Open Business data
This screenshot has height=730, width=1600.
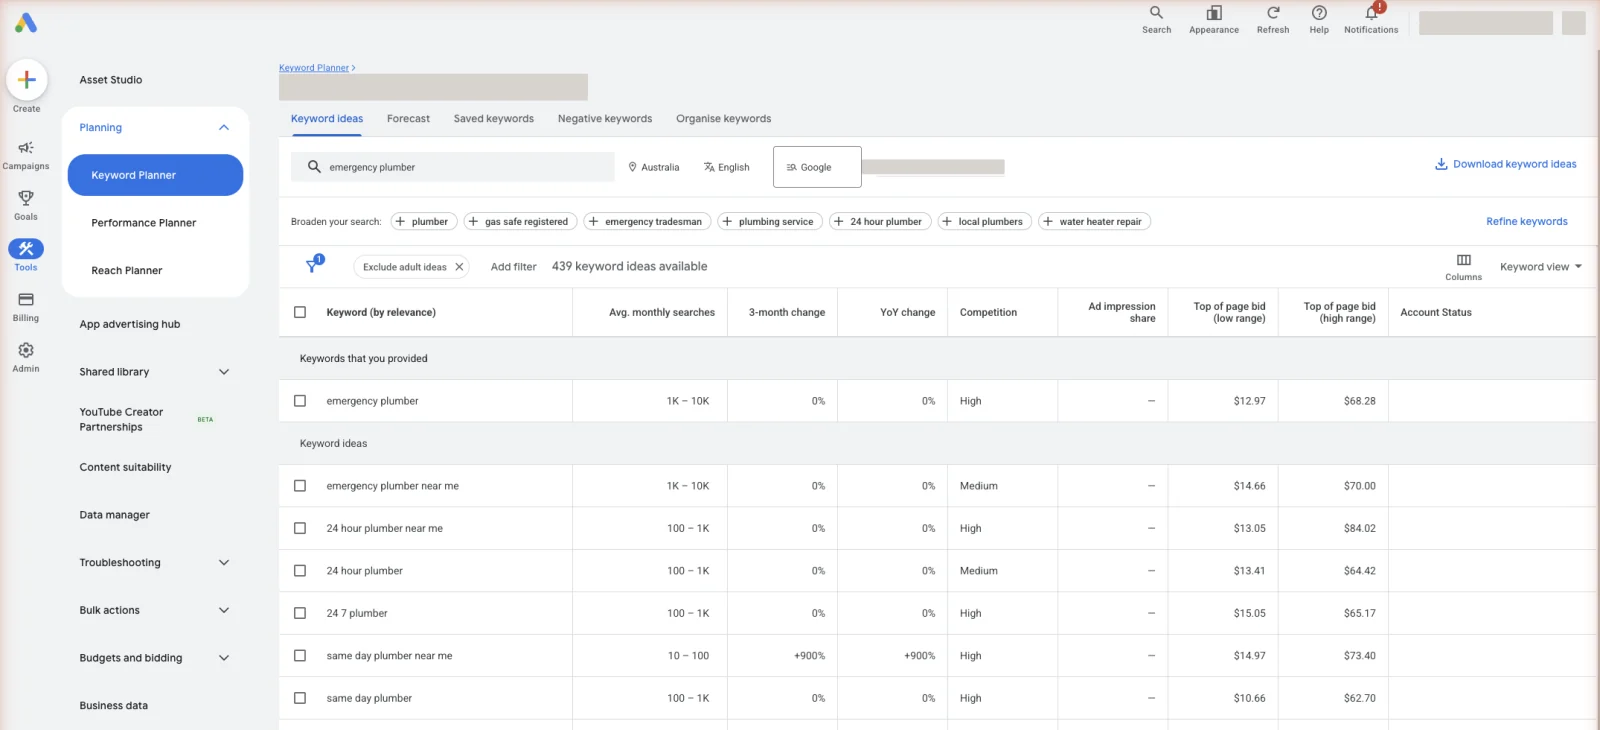114,706
